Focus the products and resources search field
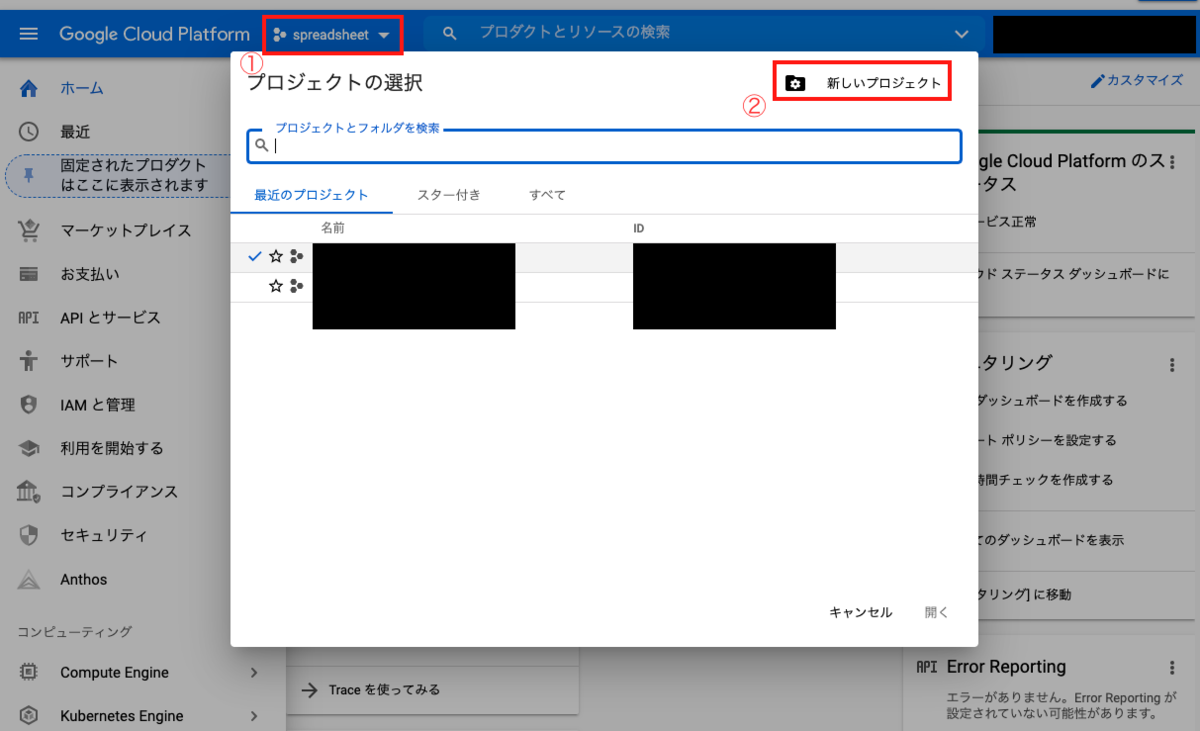This screenshot has width=1200, height=731. pyautogui.click(x=700, y=33)
